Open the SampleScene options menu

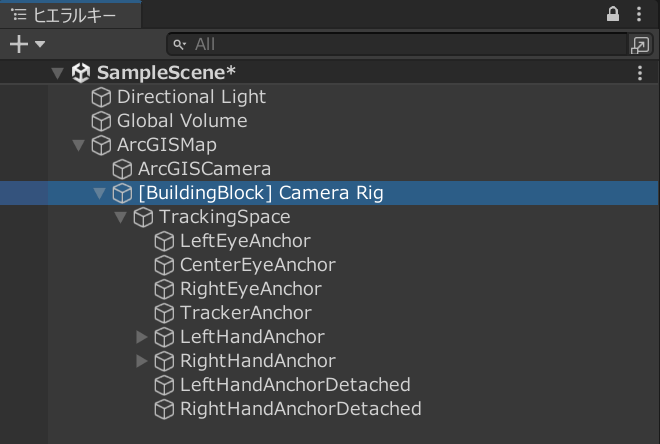tap(640, 73)
